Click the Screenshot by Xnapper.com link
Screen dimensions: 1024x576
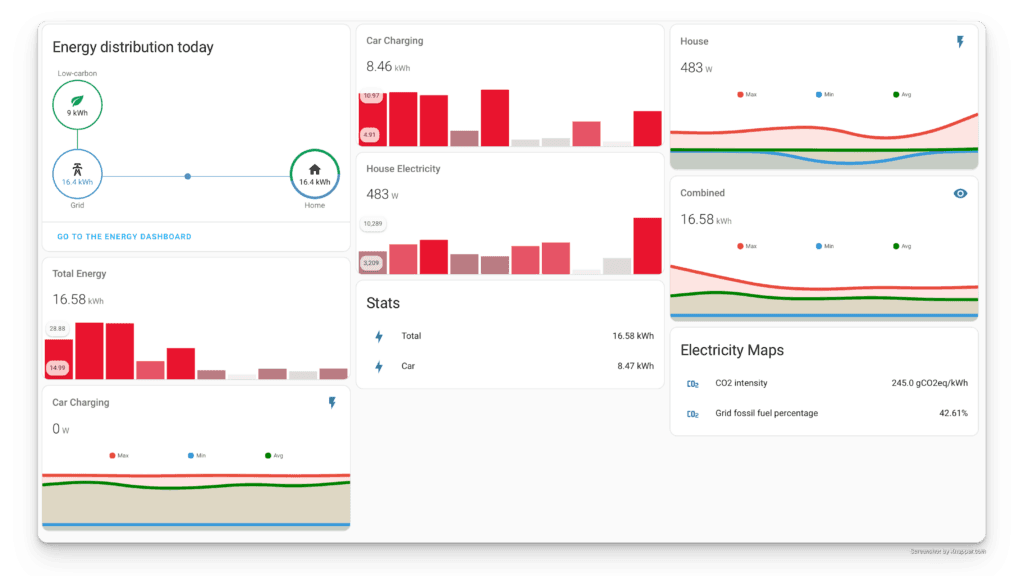(948, 549)
